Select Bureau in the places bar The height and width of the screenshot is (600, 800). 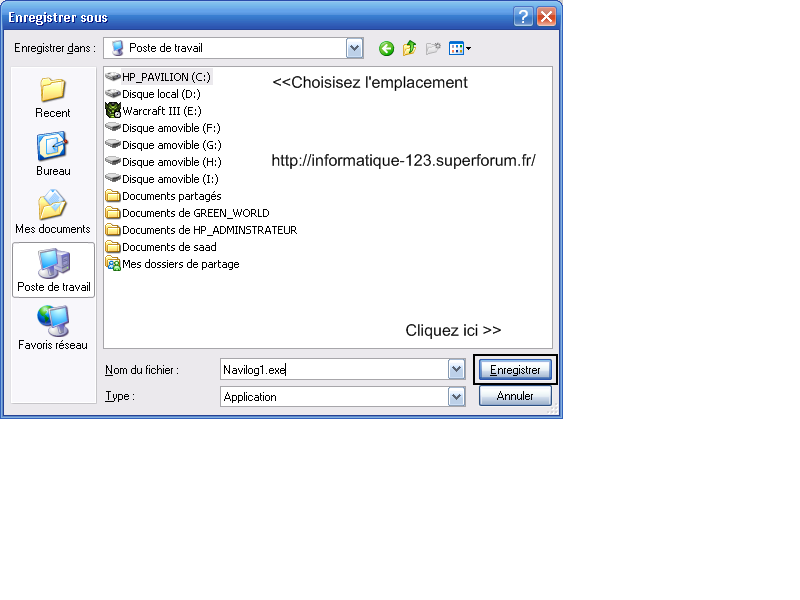coord(53,155)
